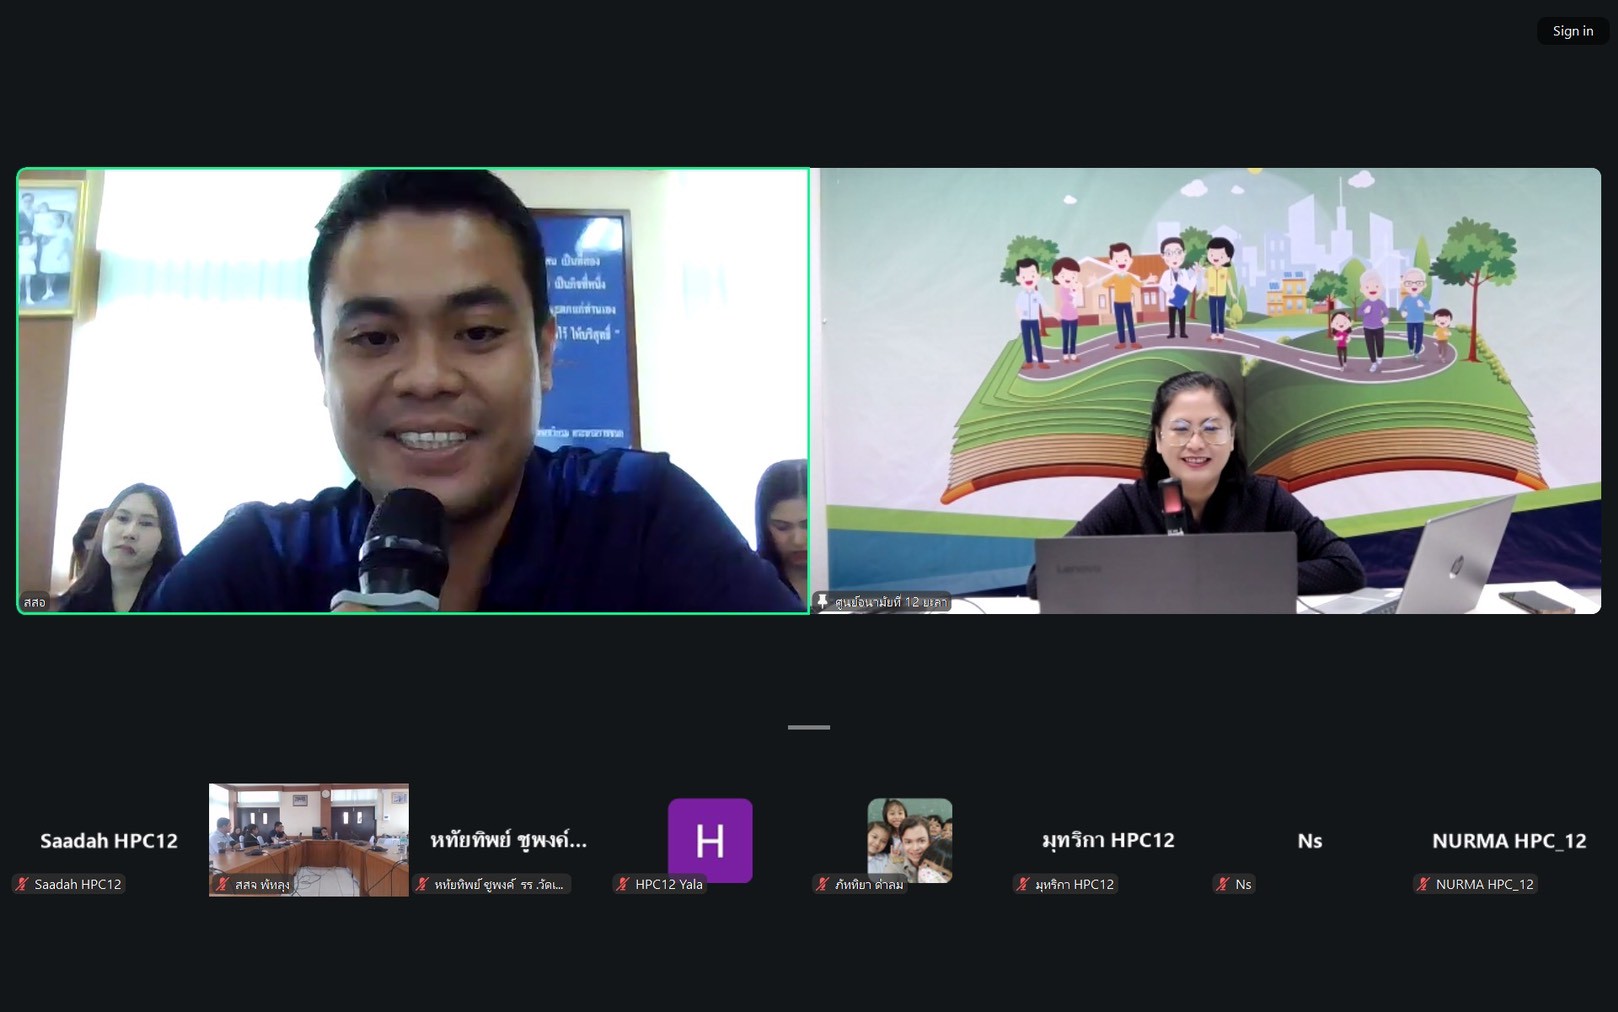The height and width of the screenshot is (1012, 1618).
Task: Click muted mic icon for HPC12 Yala
Action: click(622, 884)
